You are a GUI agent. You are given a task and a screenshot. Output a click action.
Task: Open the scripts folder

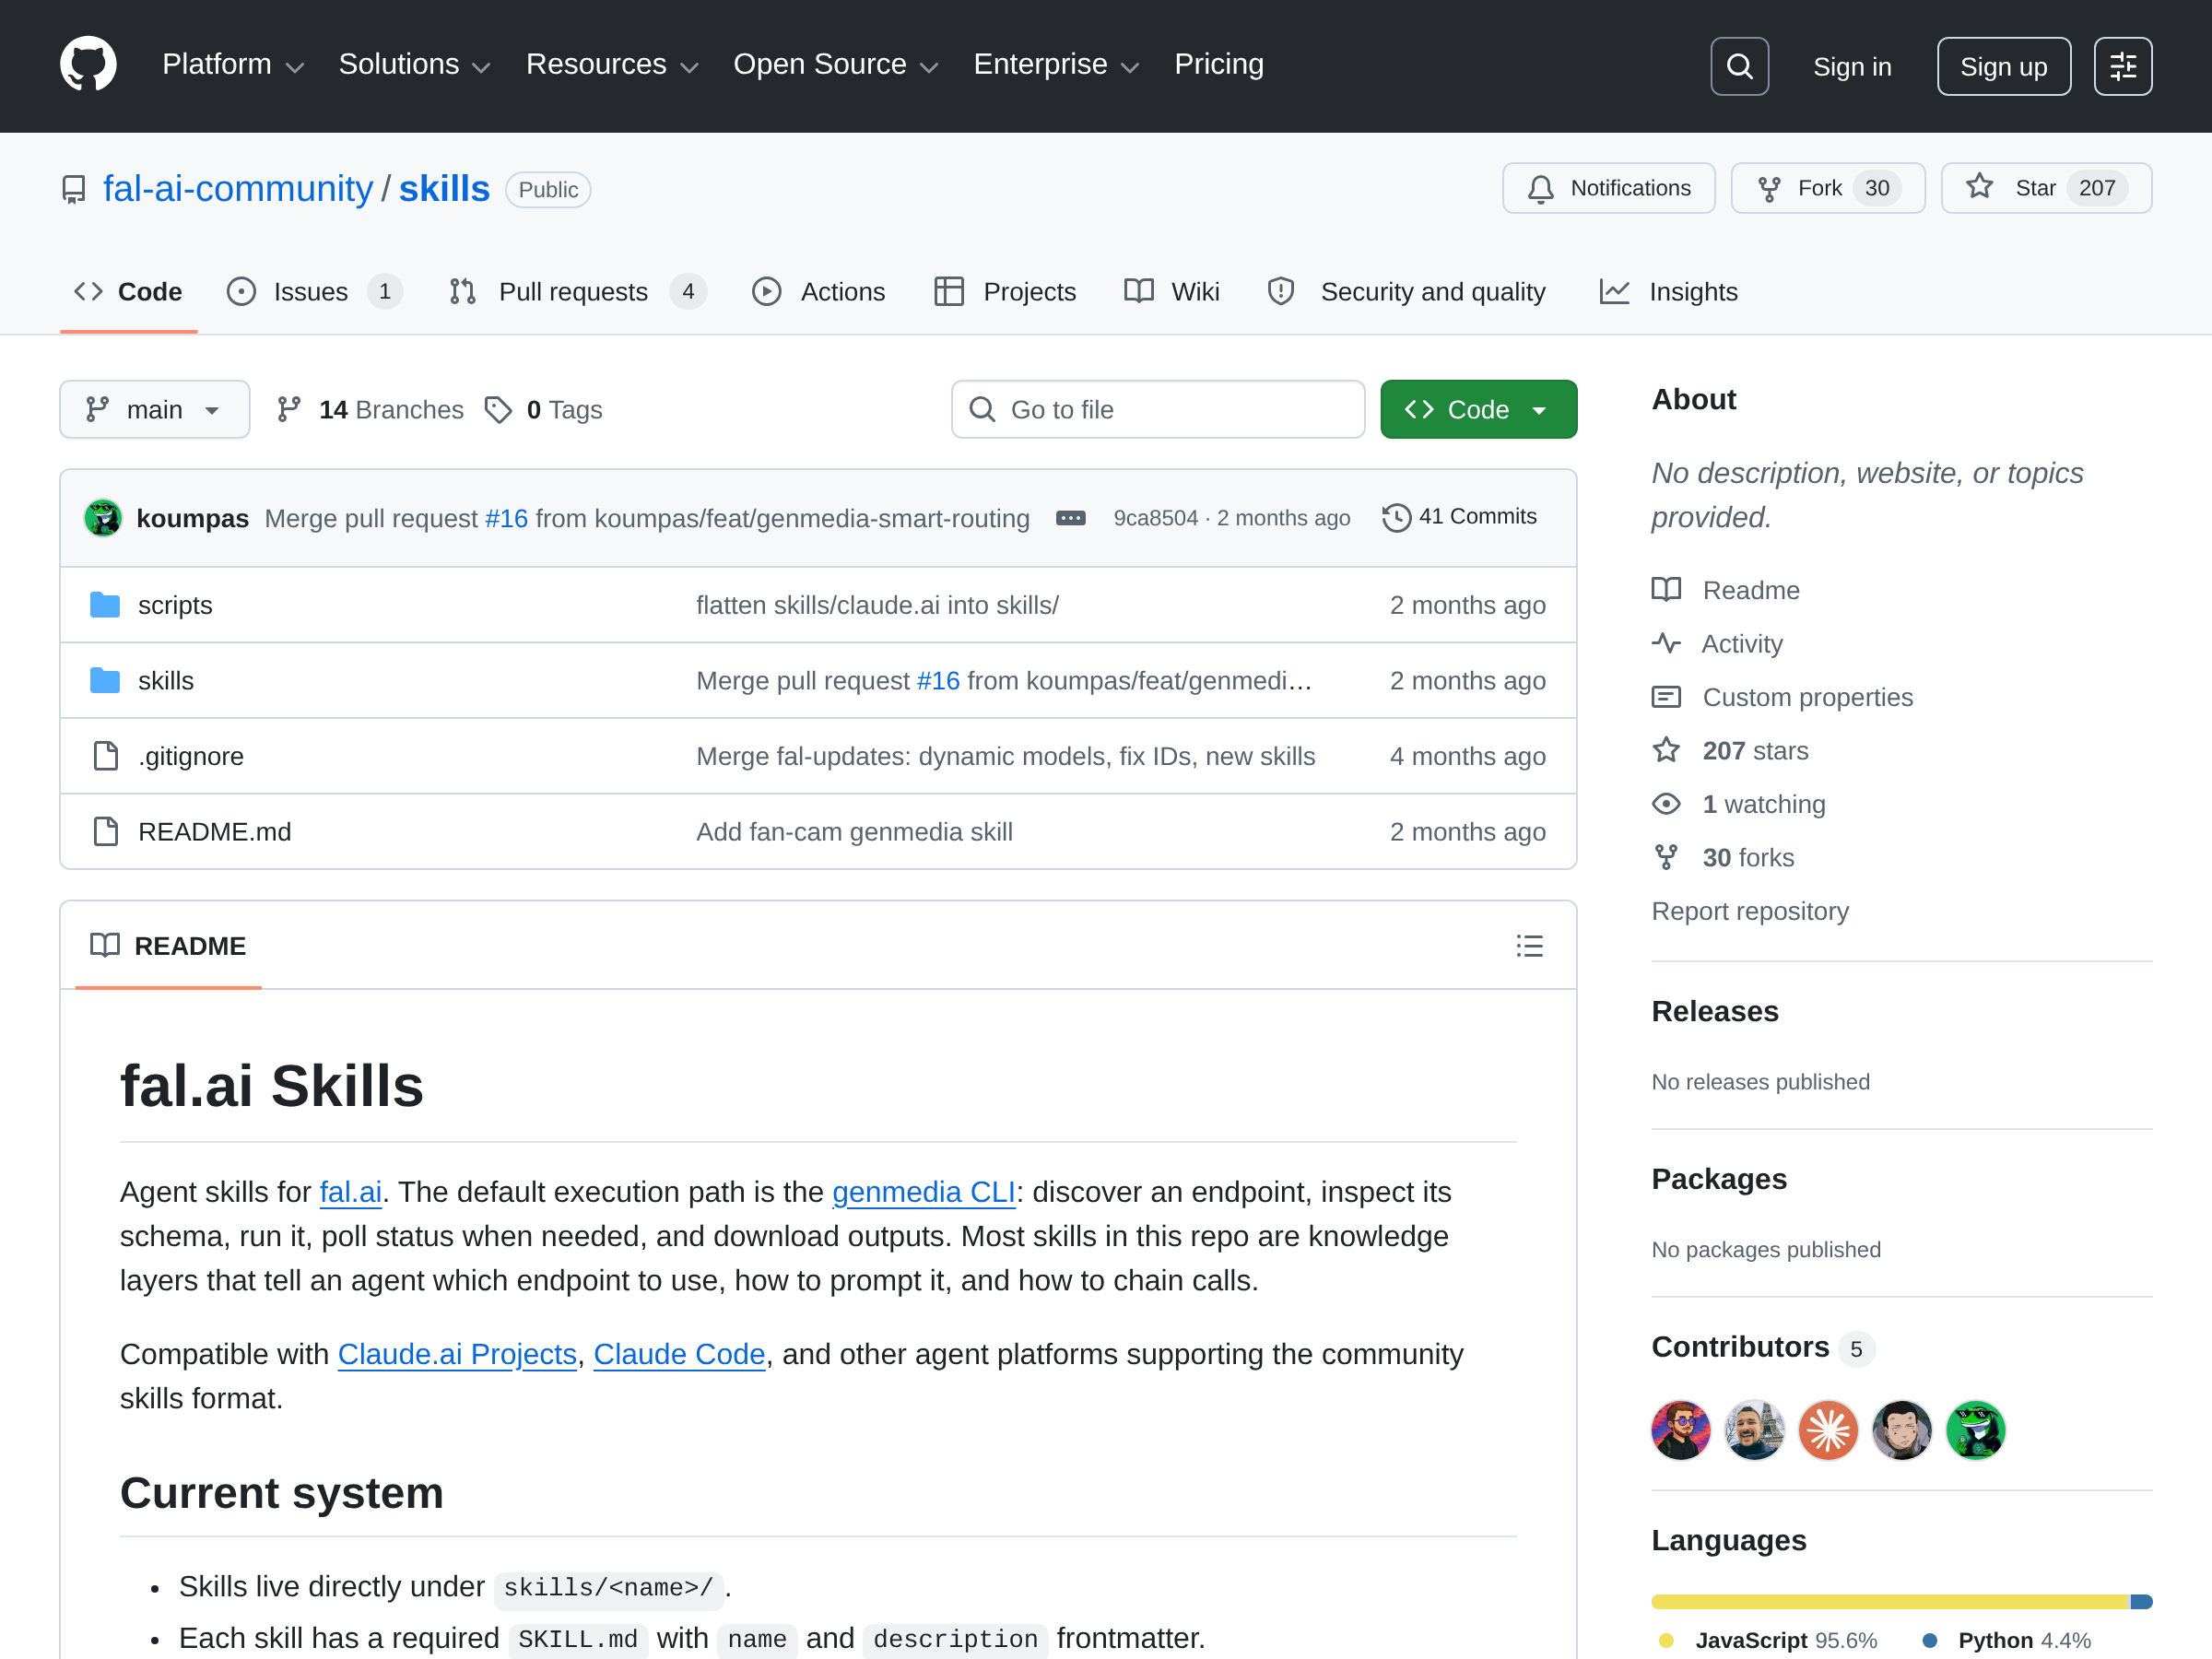click(x=175, y=605)
